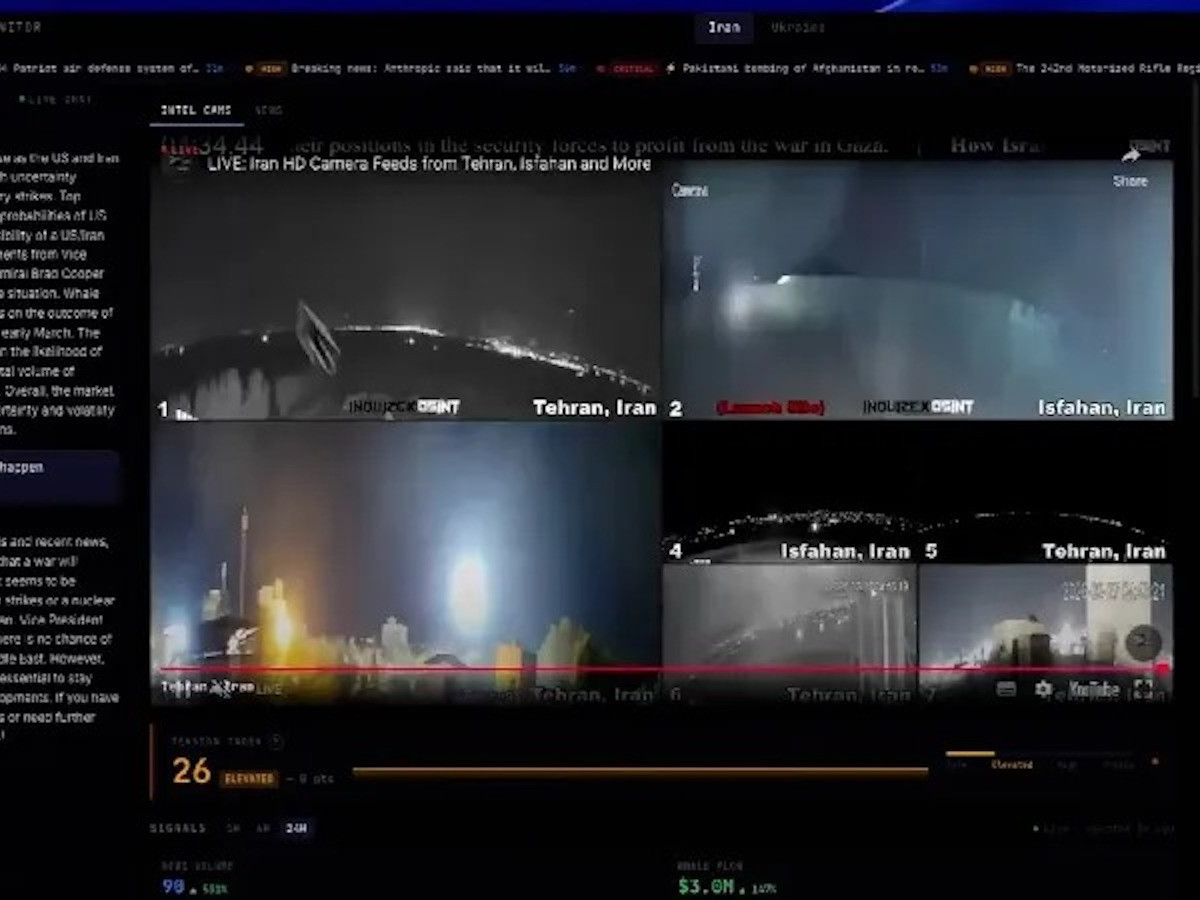Select the 1H signals time range
Viewport: 1200px width, 900px height.
(233, 828)
